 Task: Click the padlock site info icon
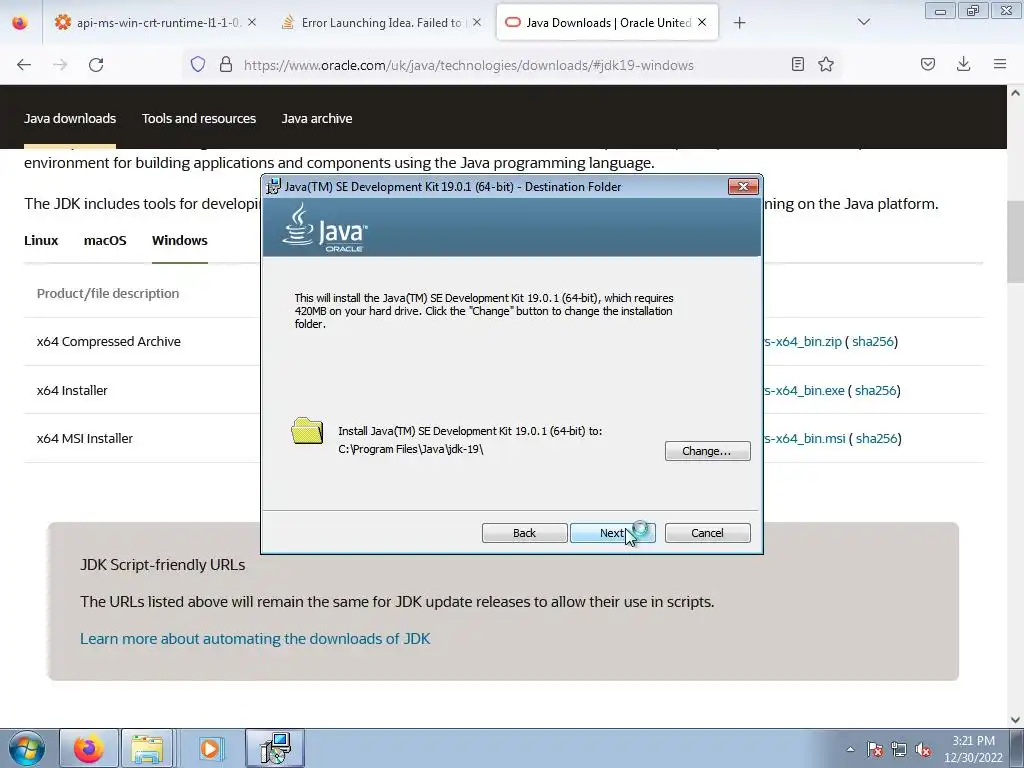226,65
